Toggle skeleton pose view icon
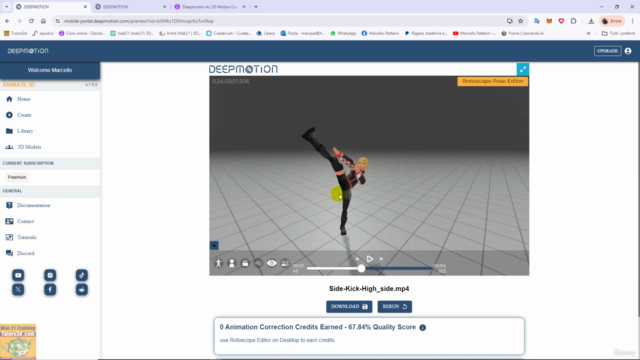This screenshot has height=360, width=640. point(218,263)
